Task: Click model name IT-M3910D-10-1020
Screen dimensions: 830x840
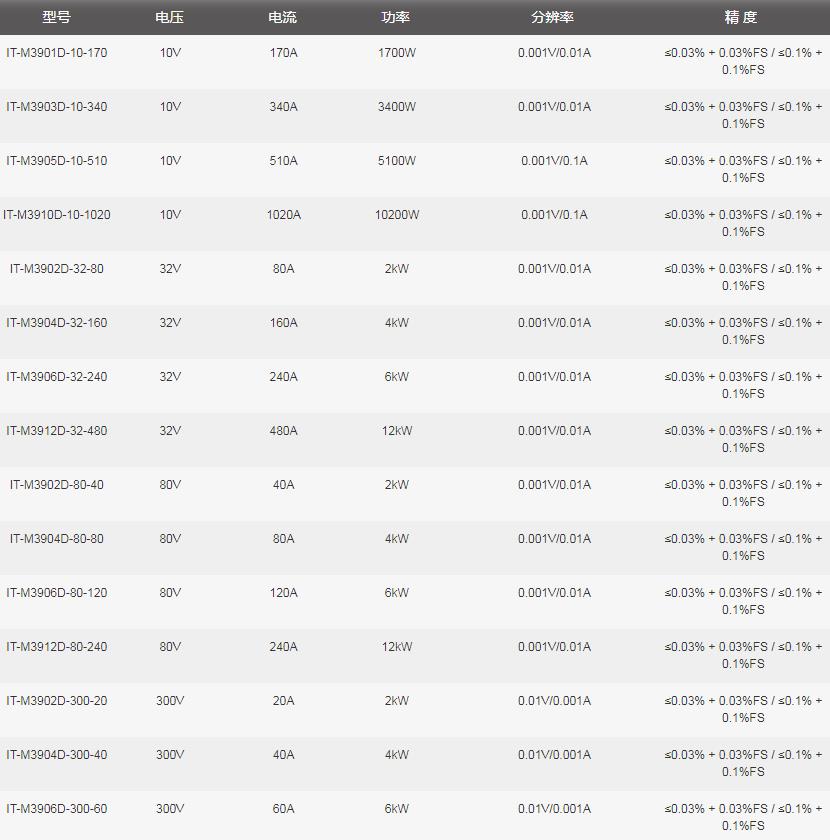Action: (x=56, y=215)
